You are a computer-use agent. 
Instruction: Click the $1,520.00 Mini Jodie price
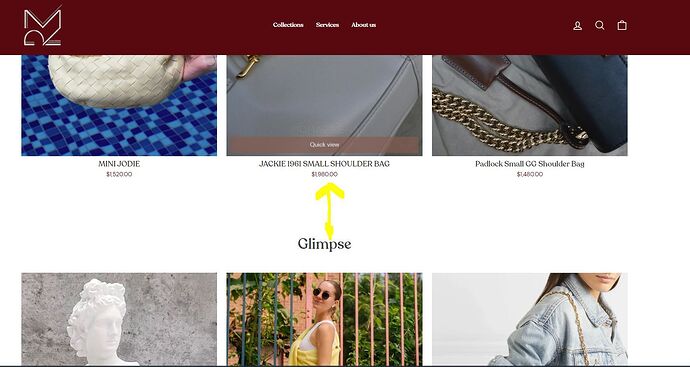coord(119,174)
